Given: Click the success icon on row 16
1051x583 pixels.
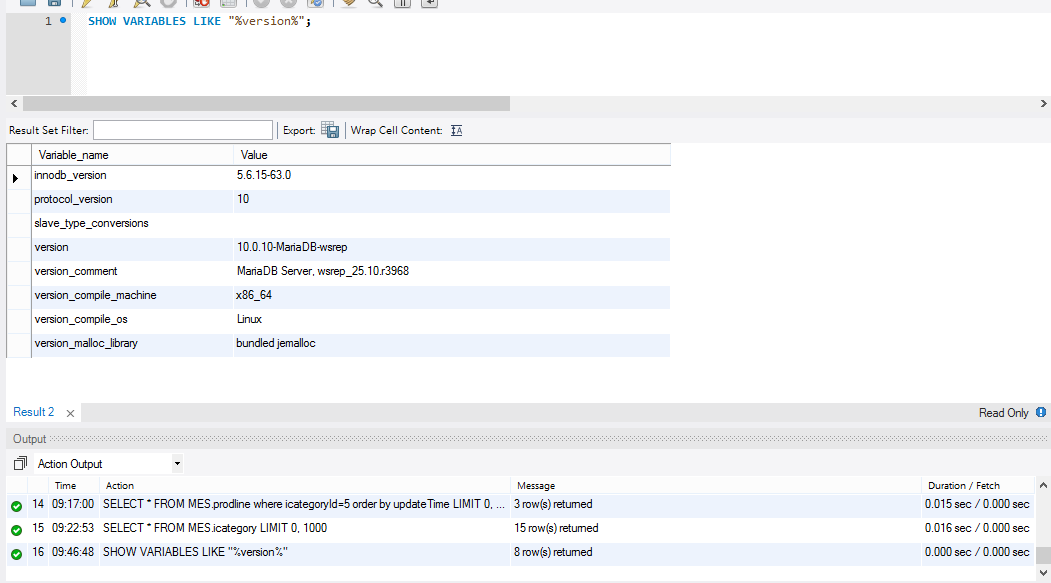Looking at the screenshot, I should 16,553.
